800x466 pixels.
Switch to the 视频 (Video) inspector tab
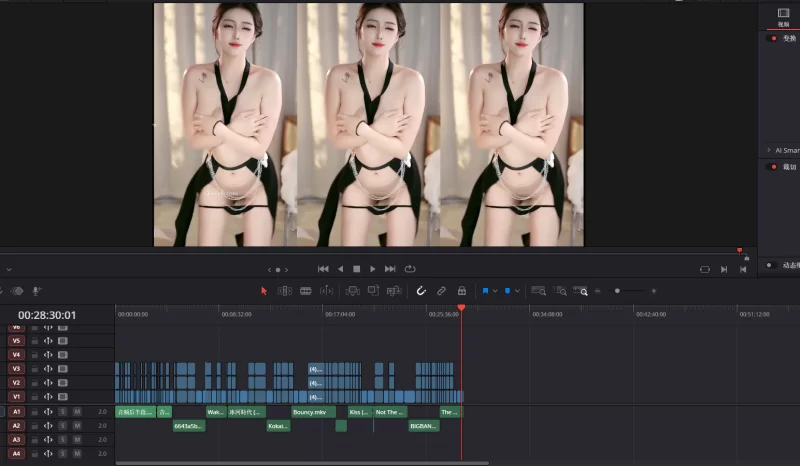784,16
